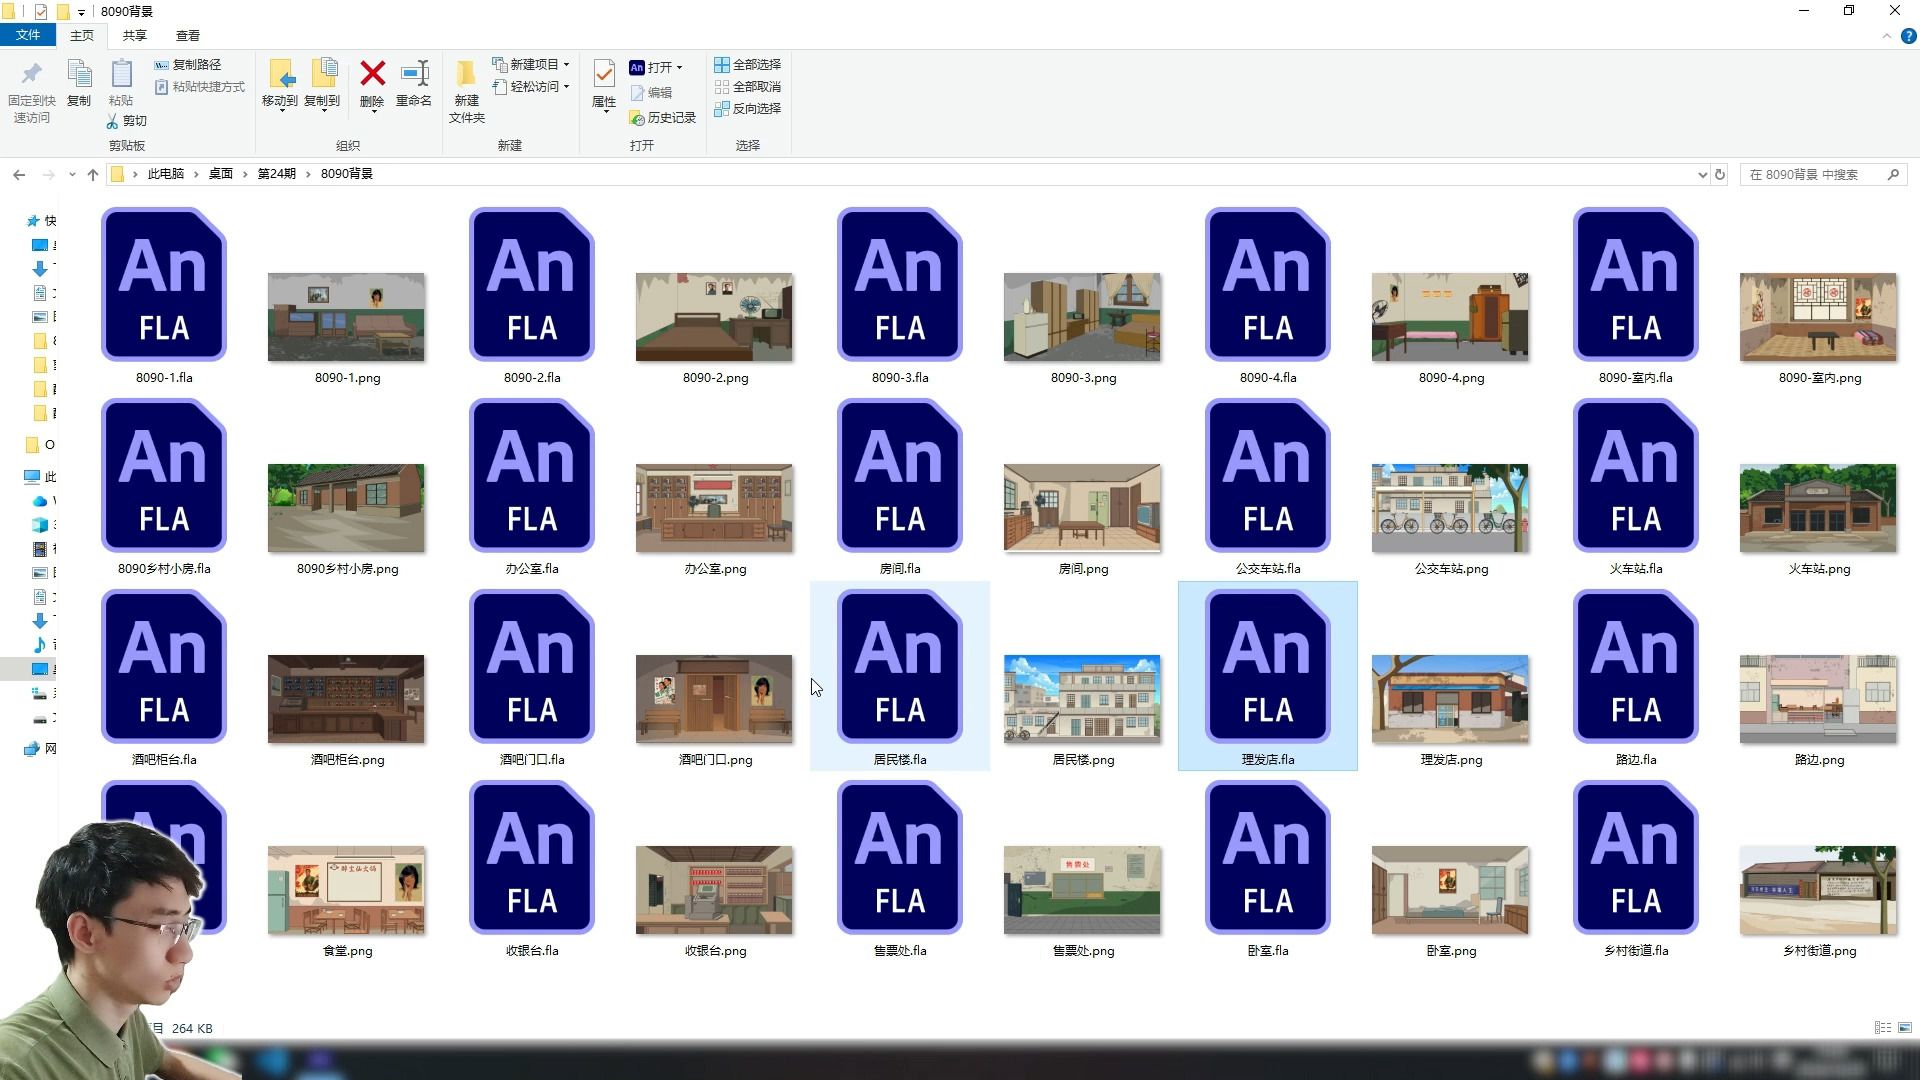
Task: Open the File (文件) menu
Action: tap(28, 35)
